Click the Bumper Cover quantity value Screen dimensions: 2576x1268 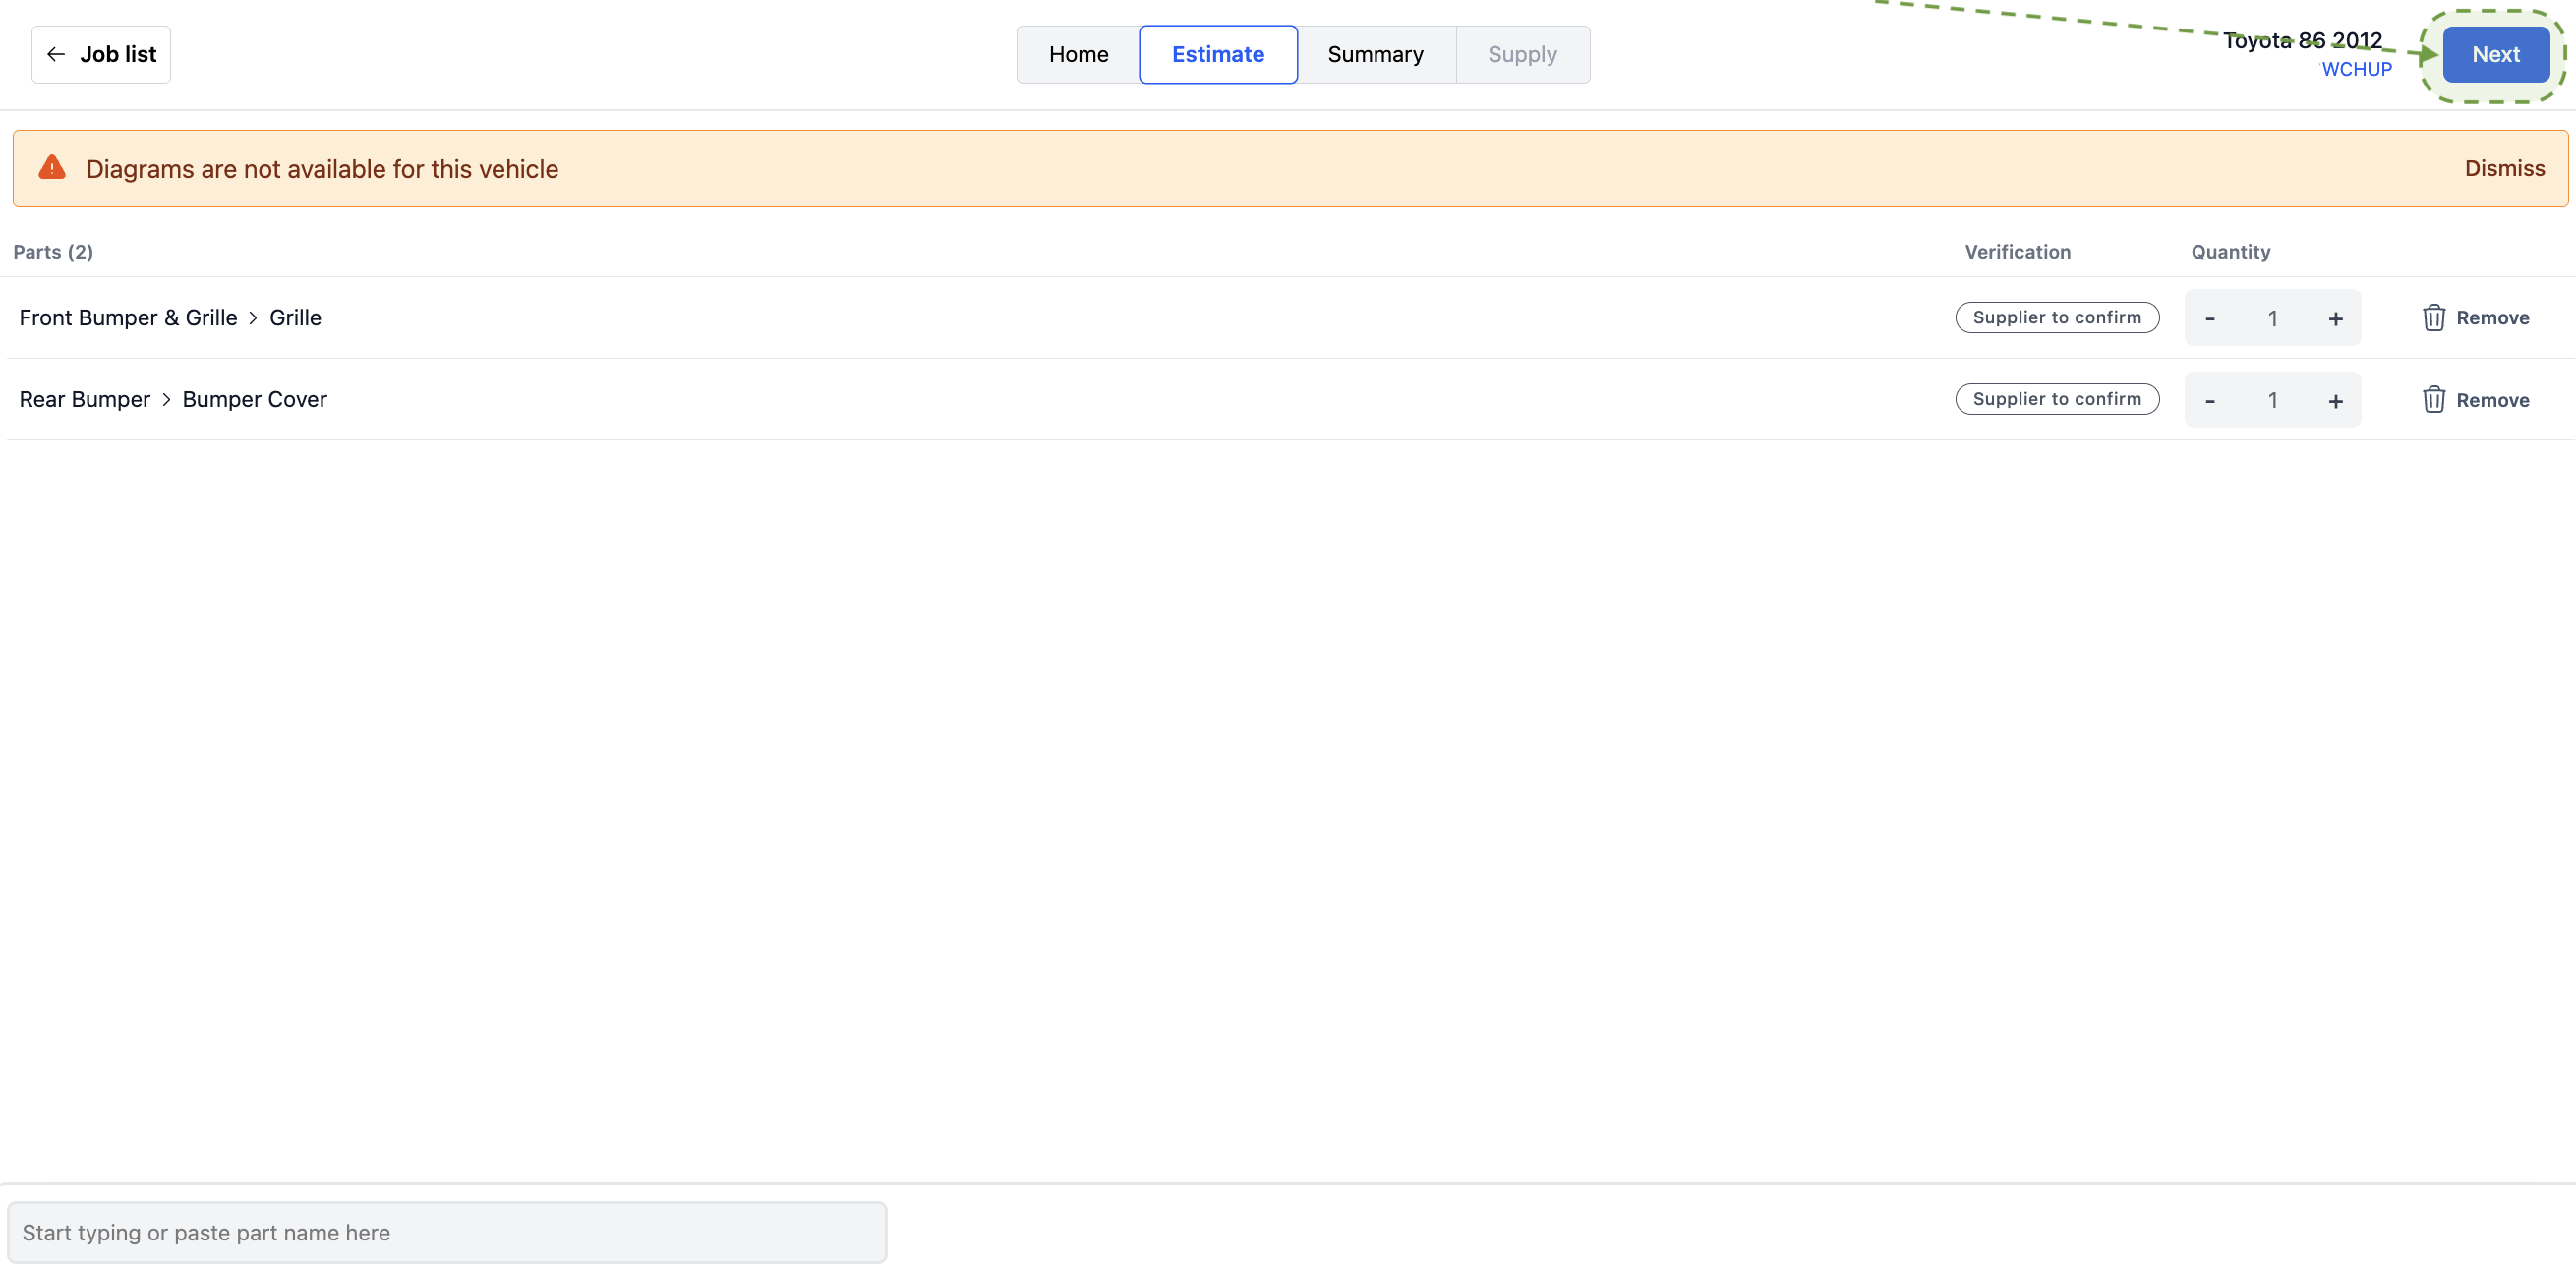click(2272, 400)
